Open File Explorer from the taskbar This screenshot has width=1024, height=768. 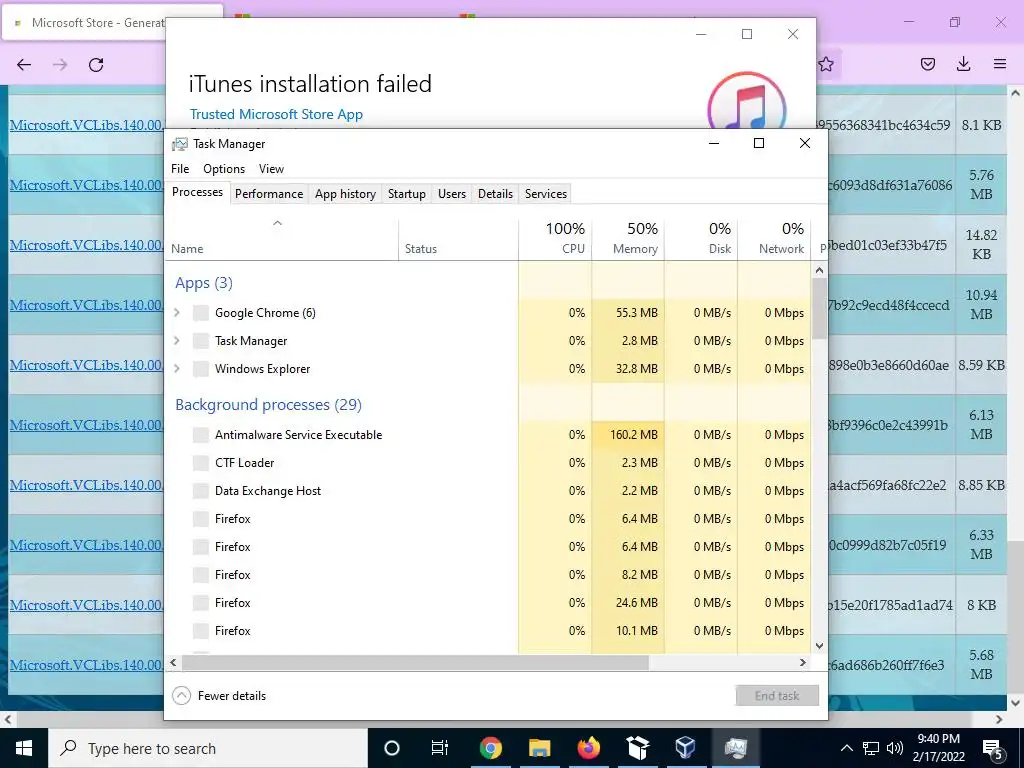539,748
